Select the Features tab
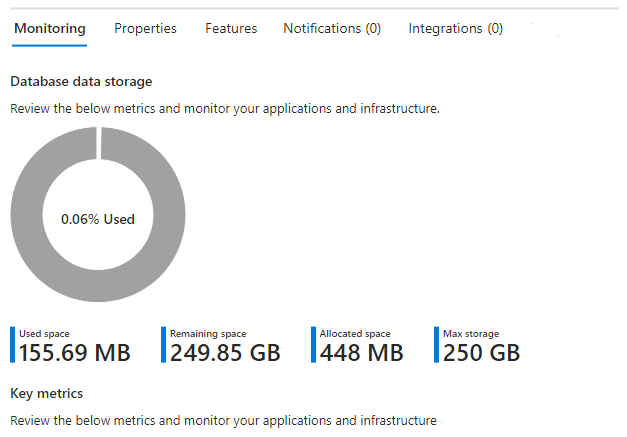The height and width of the screenshot is (437, 627). (x=231, y=29)
